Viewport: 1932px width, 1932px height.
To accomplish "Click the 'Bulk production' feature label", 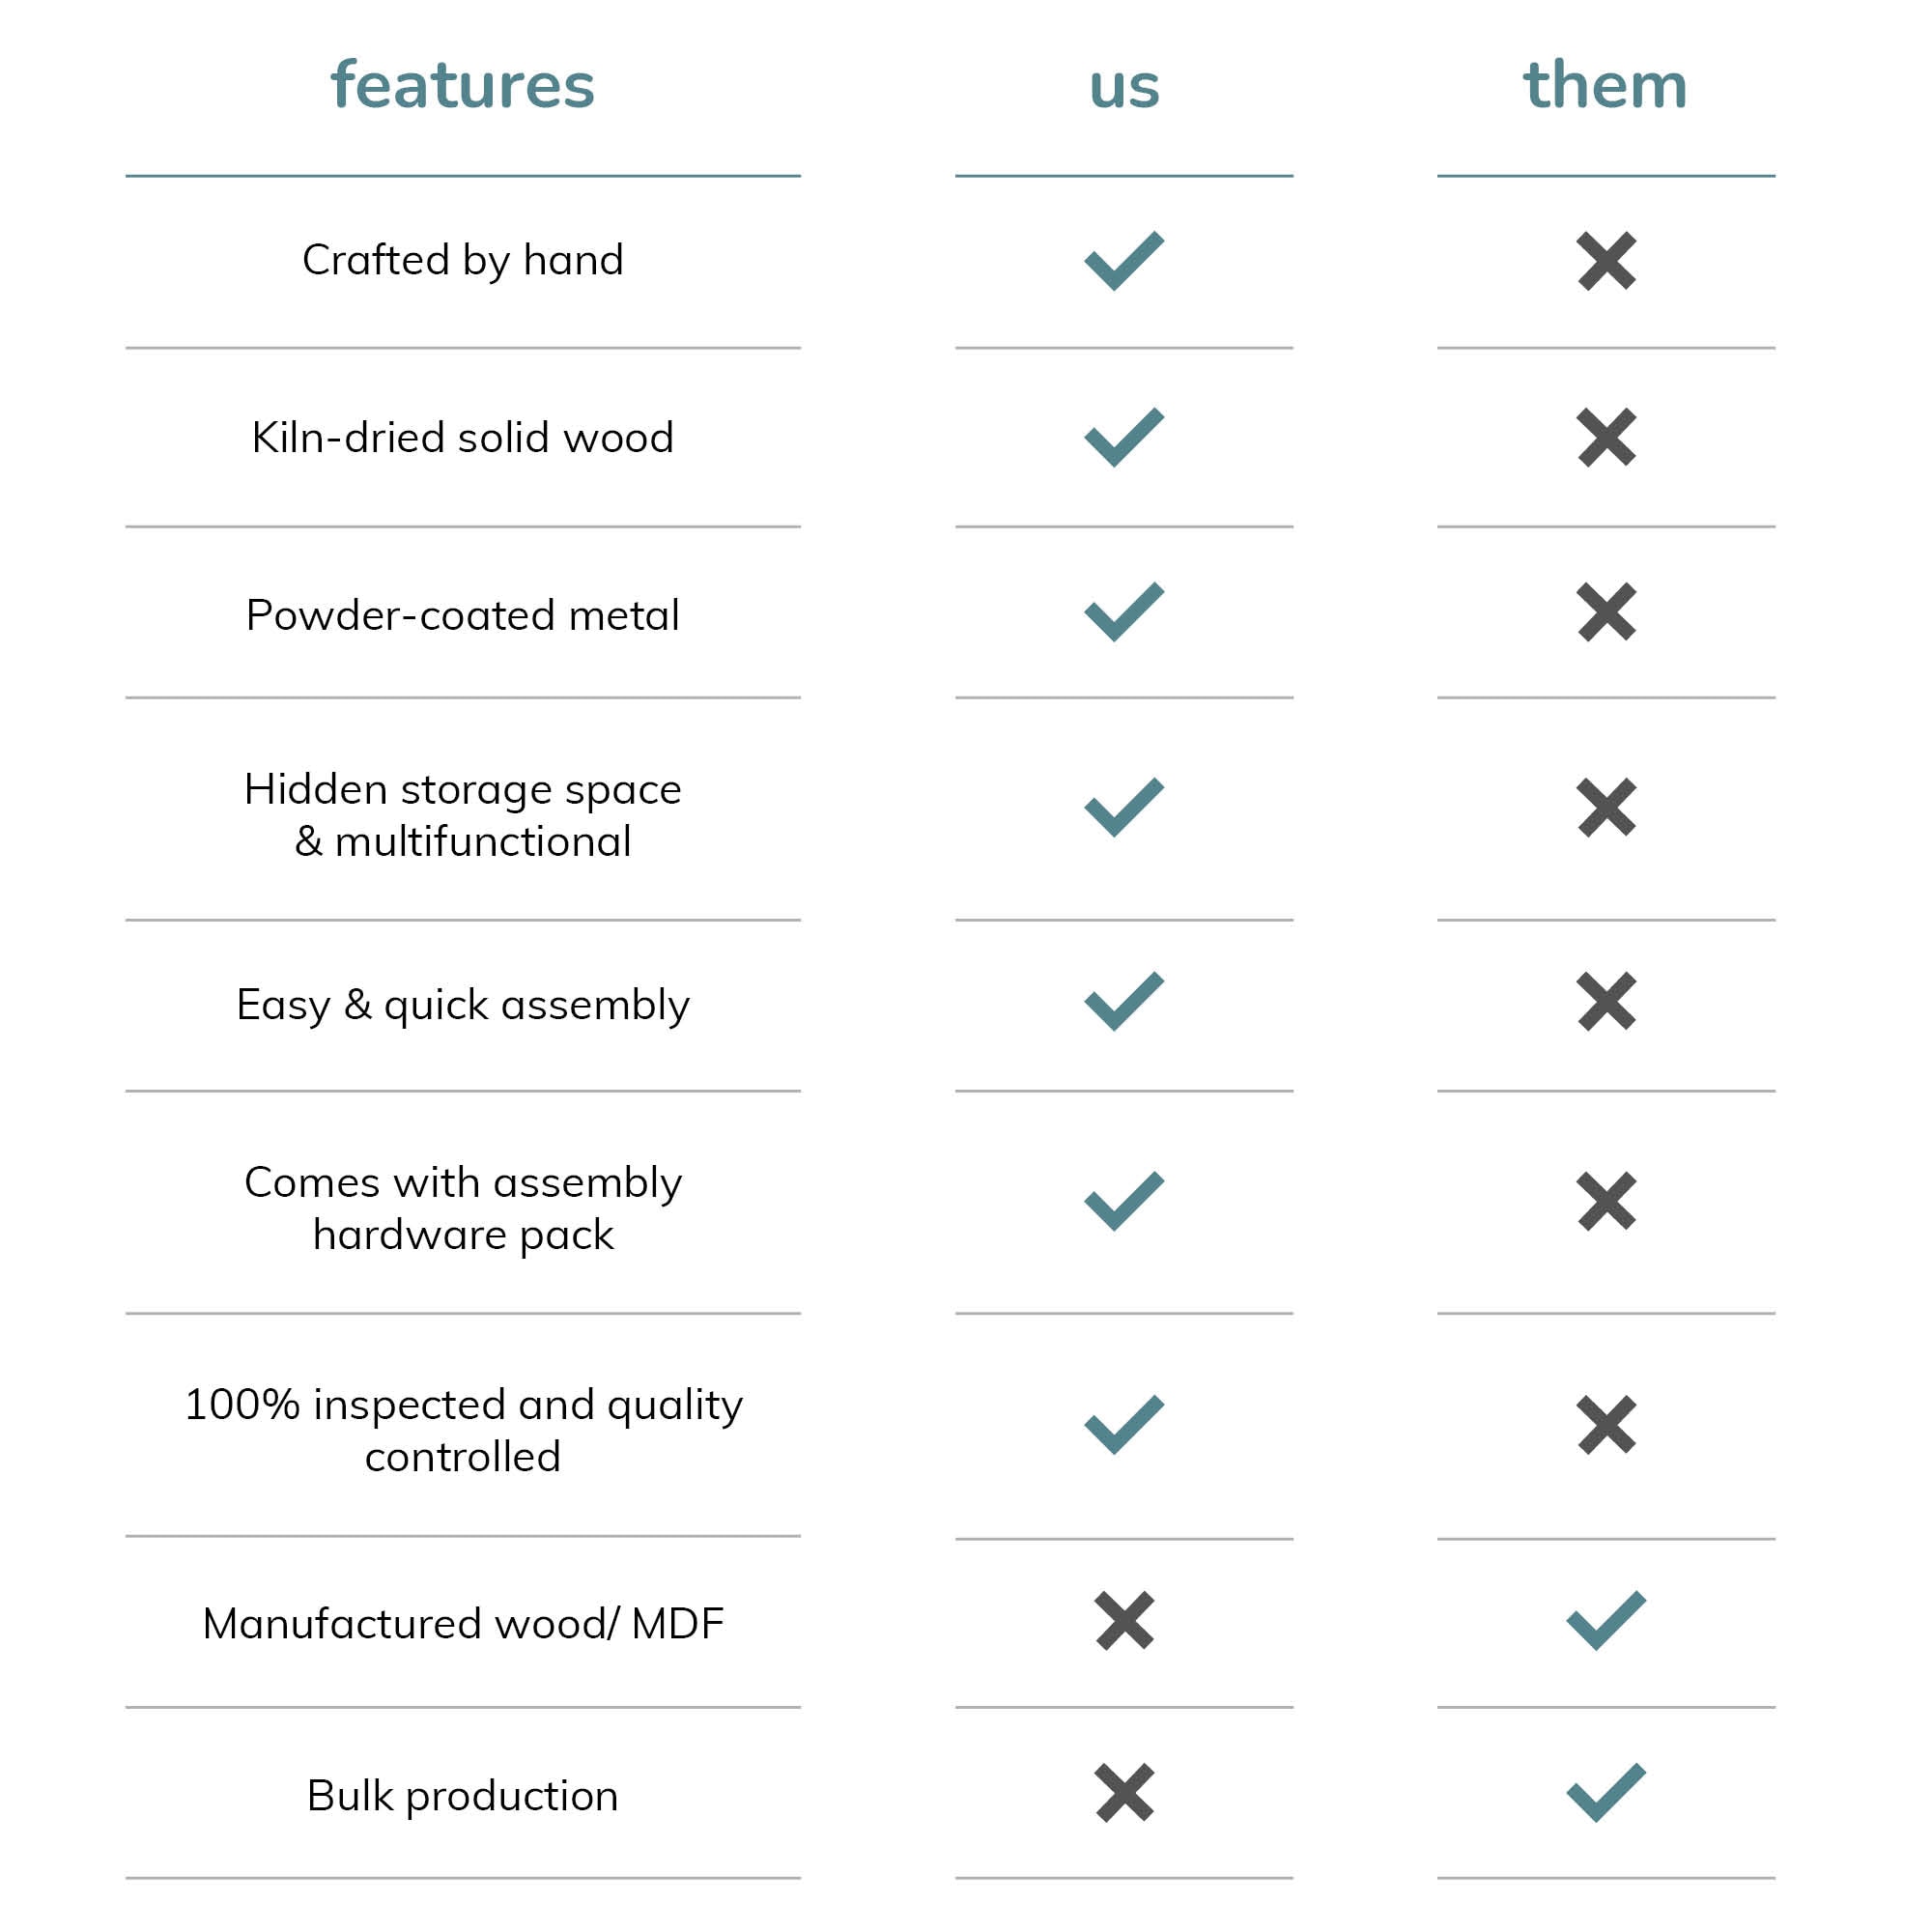I will pyautogui.click(x=463, y=1796).
